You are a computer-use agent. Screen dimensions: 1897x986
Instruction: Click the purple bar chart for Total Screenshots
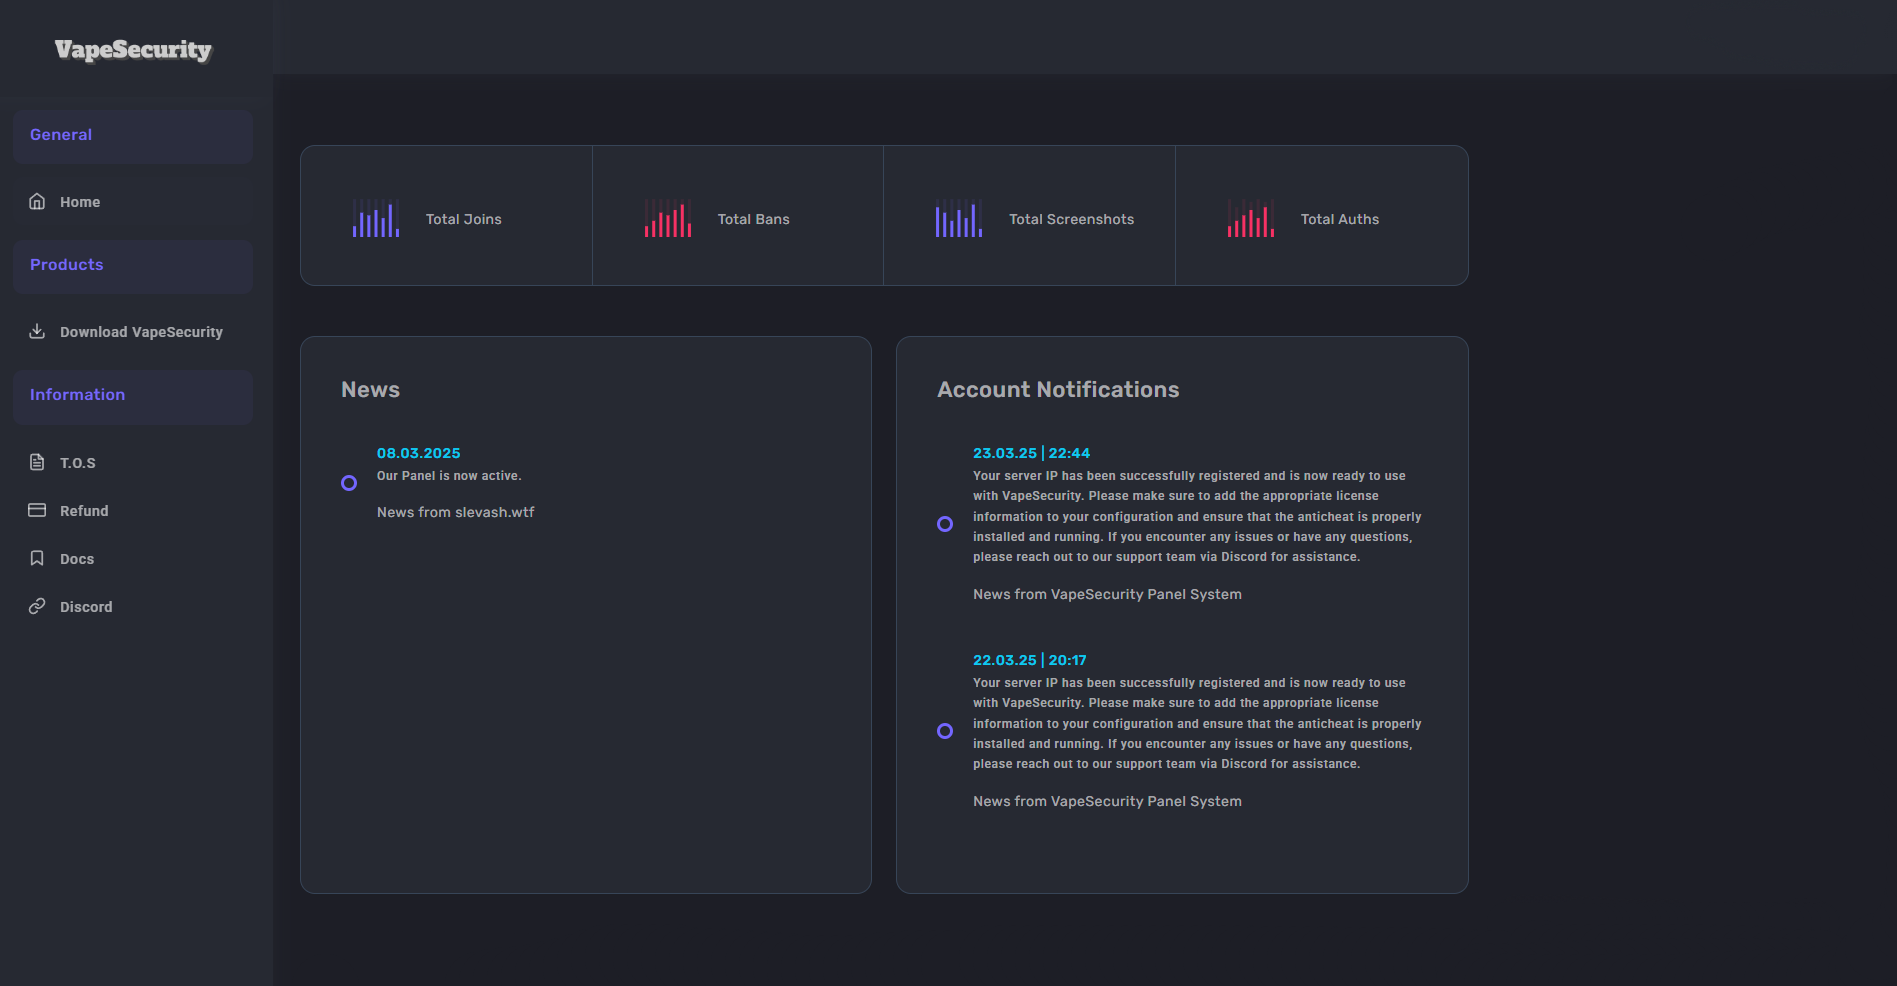pyautogui.click(x=959, y=218)
